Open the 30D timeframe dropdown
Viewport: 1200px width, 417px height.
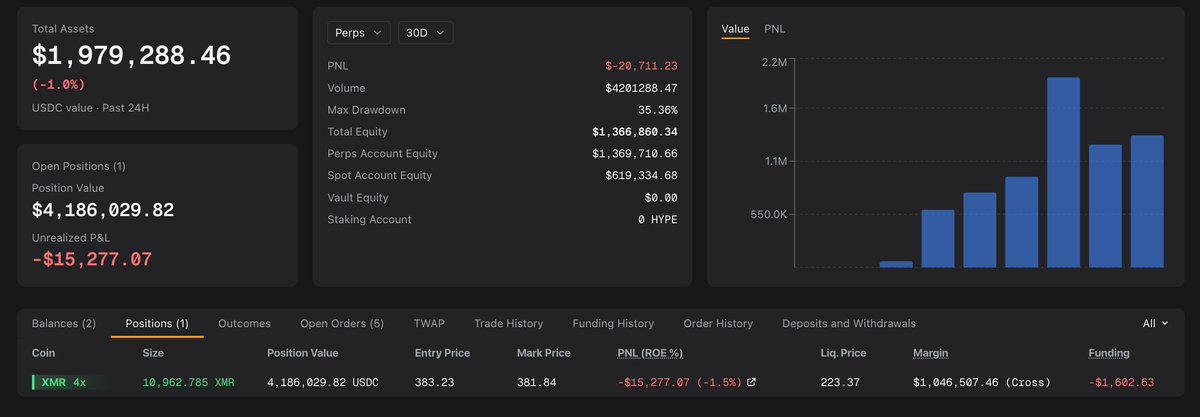pyautogui.click(x=426, y=32)
